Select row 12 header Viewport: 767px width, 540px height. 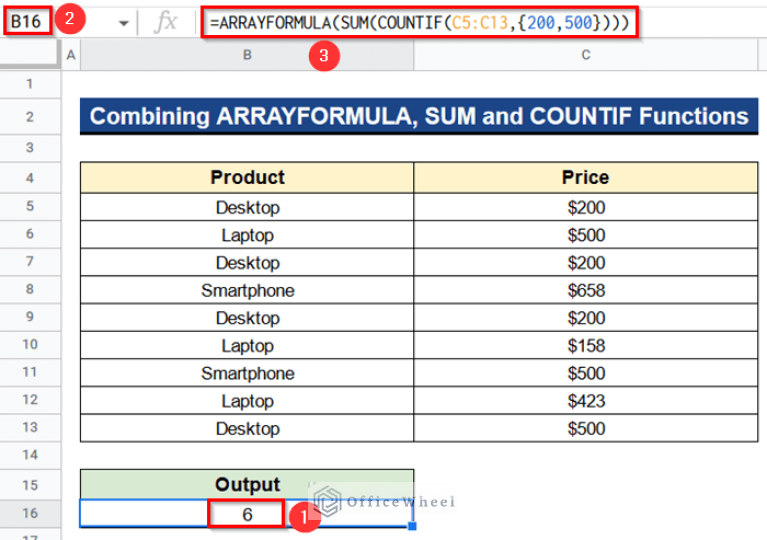[30, 400]
